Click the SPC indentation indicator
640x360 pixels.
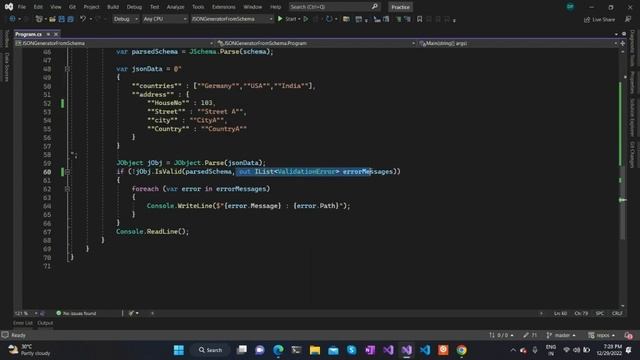point(600,313)
